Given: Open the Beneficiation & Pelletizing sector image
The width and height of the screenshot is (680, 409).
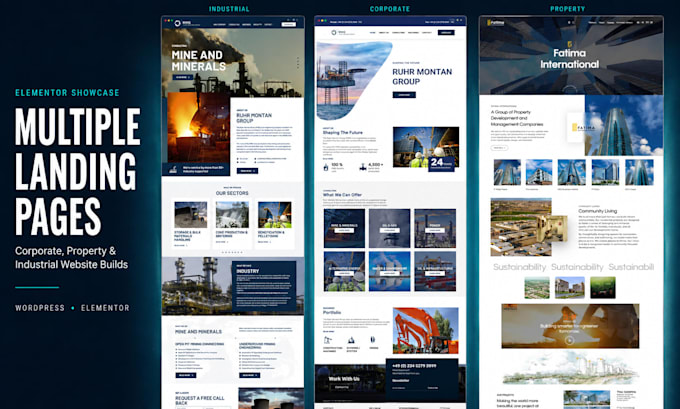Looking at the screenshot, I should click(275, 215).
